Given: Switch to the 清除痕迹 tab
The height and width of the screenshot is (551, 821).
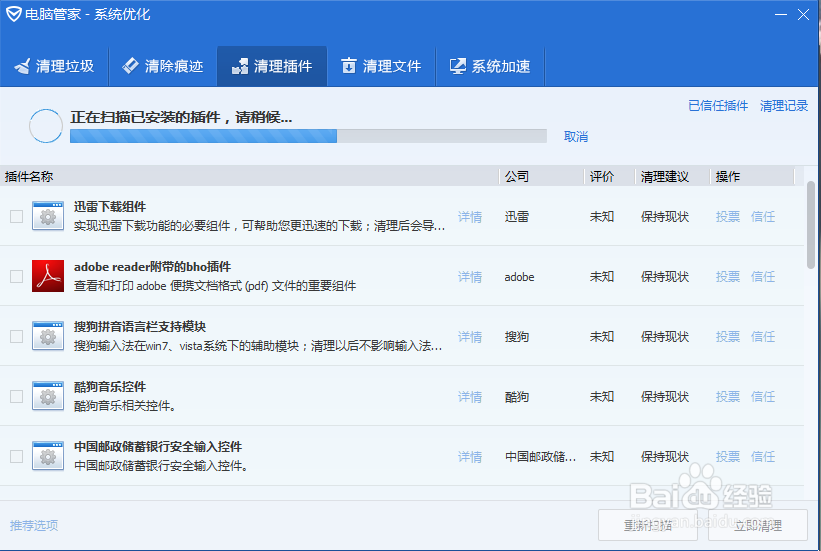Looking at the screenshot, I should click(163, 66).
